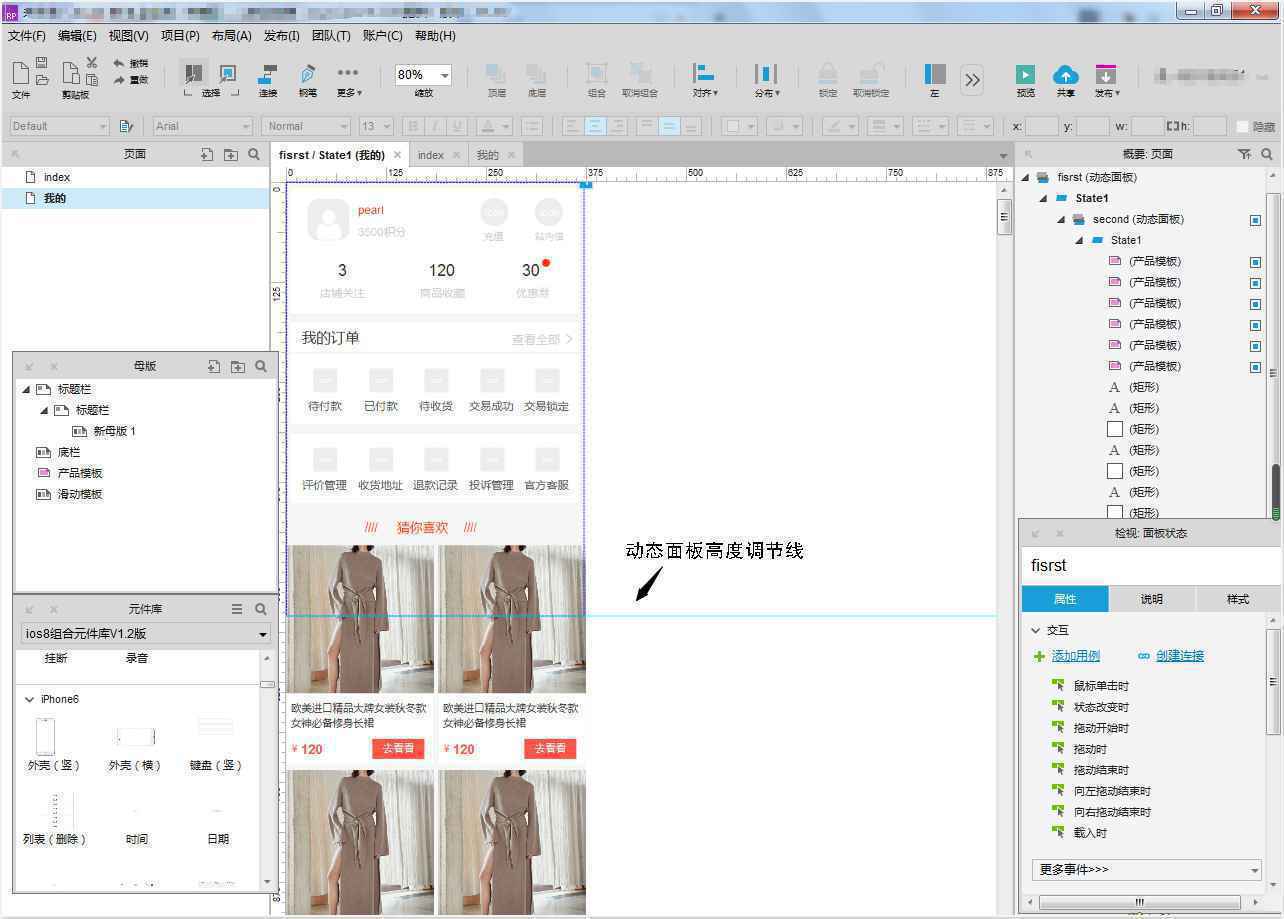
Task: Select the 拖动结束时 event
Action: [1101, 770]
